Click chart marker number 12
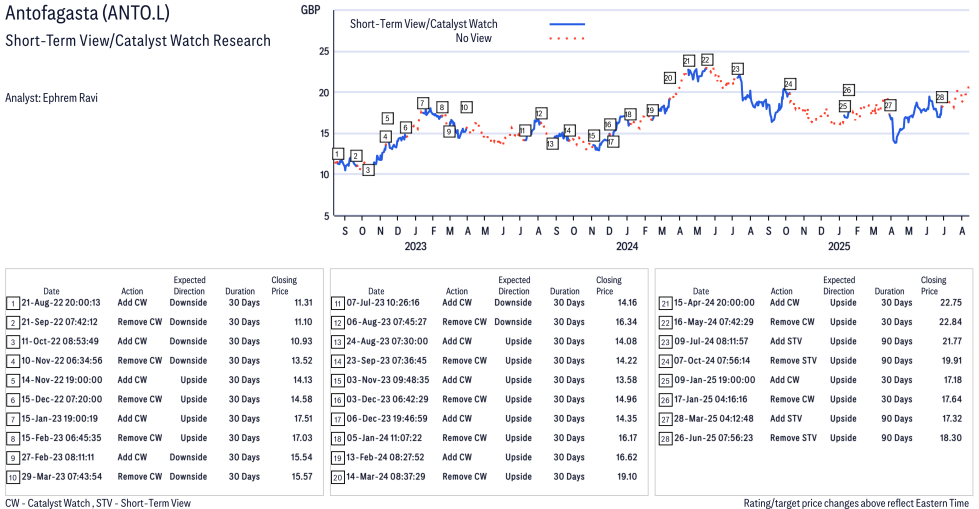This screenshot has height=509, width=979. 541,113
